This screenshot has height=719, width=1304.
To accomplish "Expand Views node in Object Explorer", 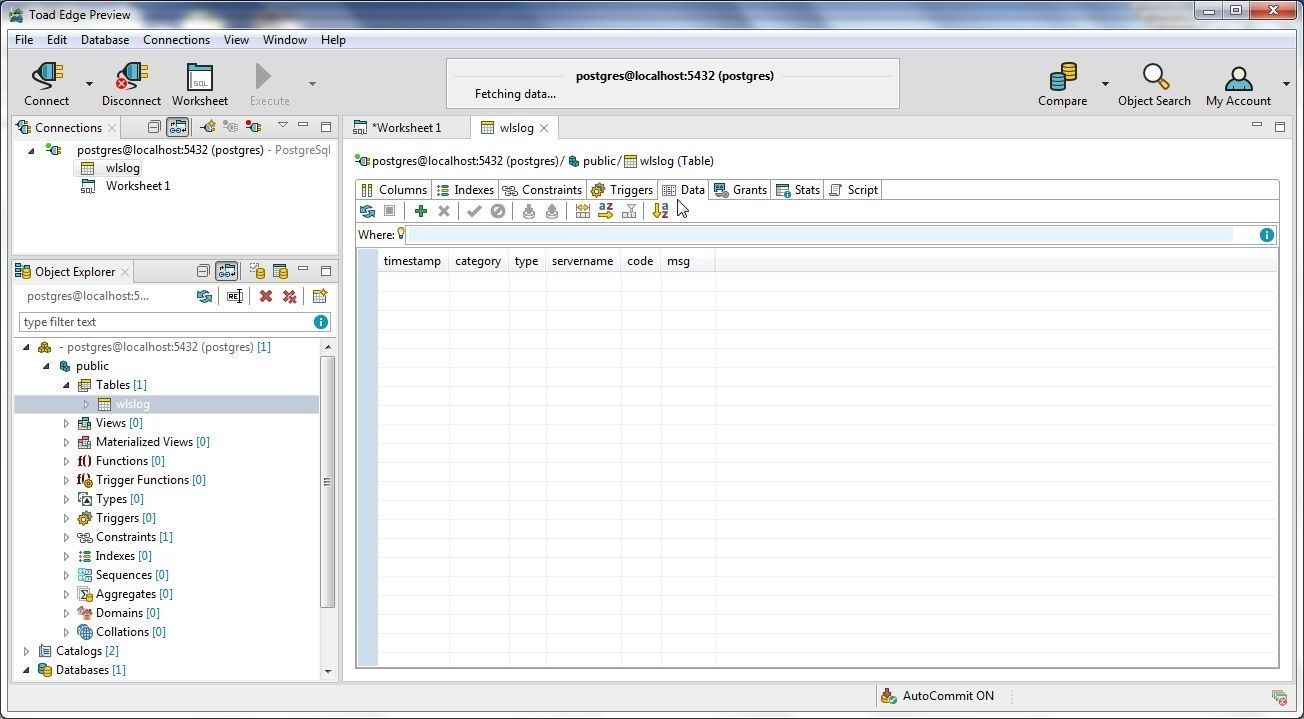I will click(67, 423).
